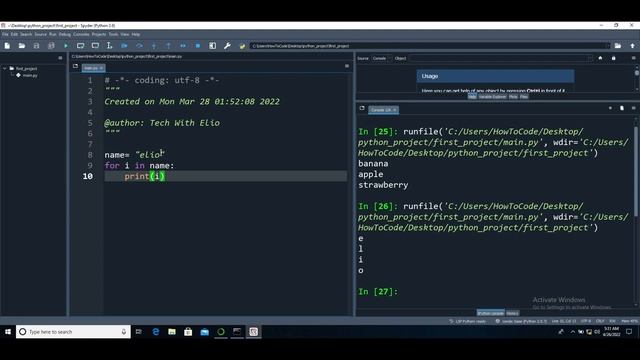
Task: Collapse the first_project folder tree
Action: [4, 69]
